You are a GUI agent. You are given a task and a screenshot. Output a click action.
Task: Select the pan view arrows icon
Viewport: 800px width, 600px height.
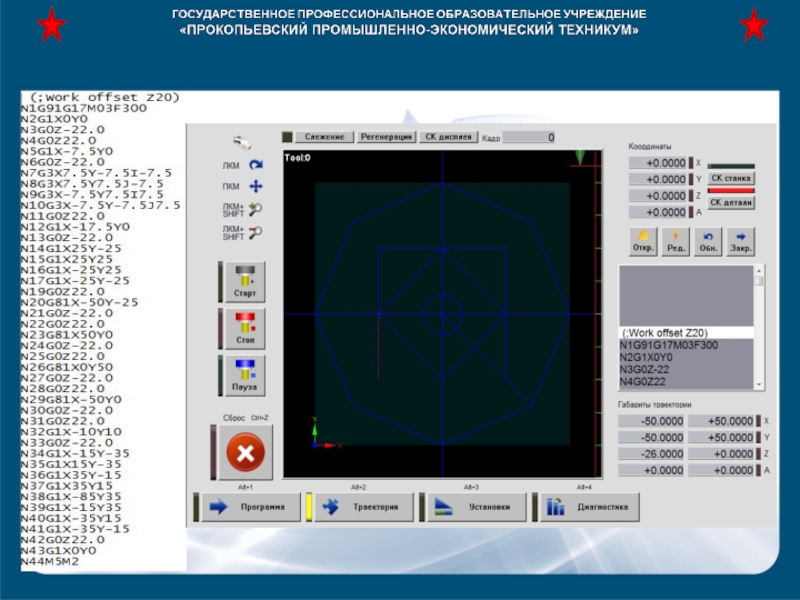pos(256,186)
